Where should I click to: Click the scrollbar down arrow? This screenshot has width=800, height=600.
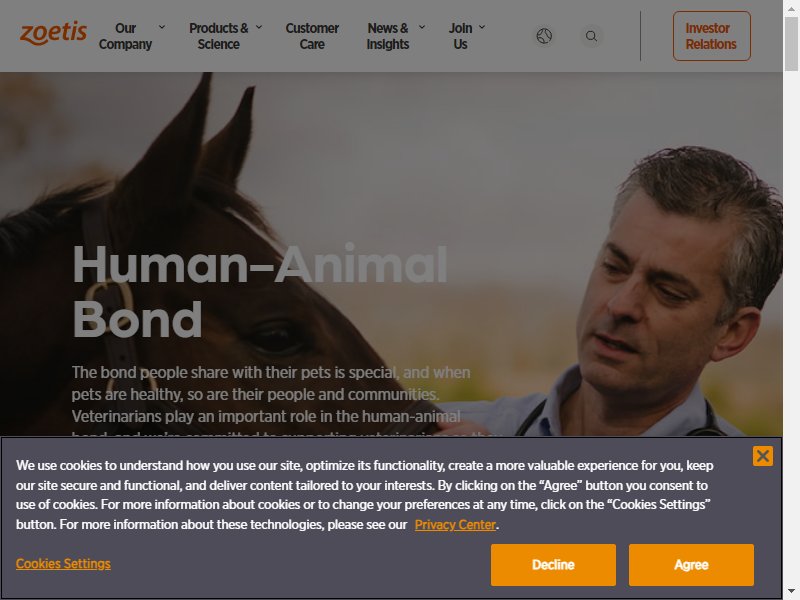pos(791,591)
